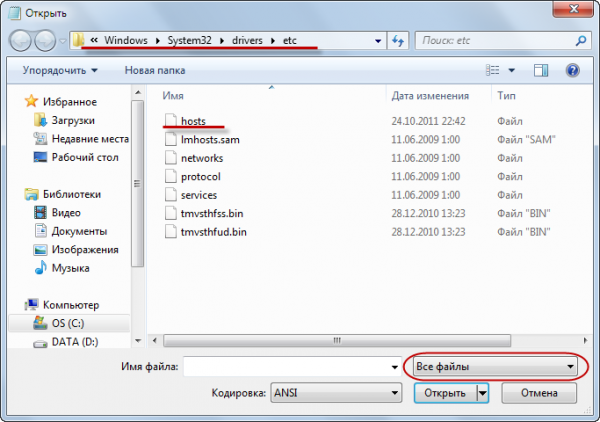
Task: Sort by Дата изменения column header
Action: coord(430,96)
